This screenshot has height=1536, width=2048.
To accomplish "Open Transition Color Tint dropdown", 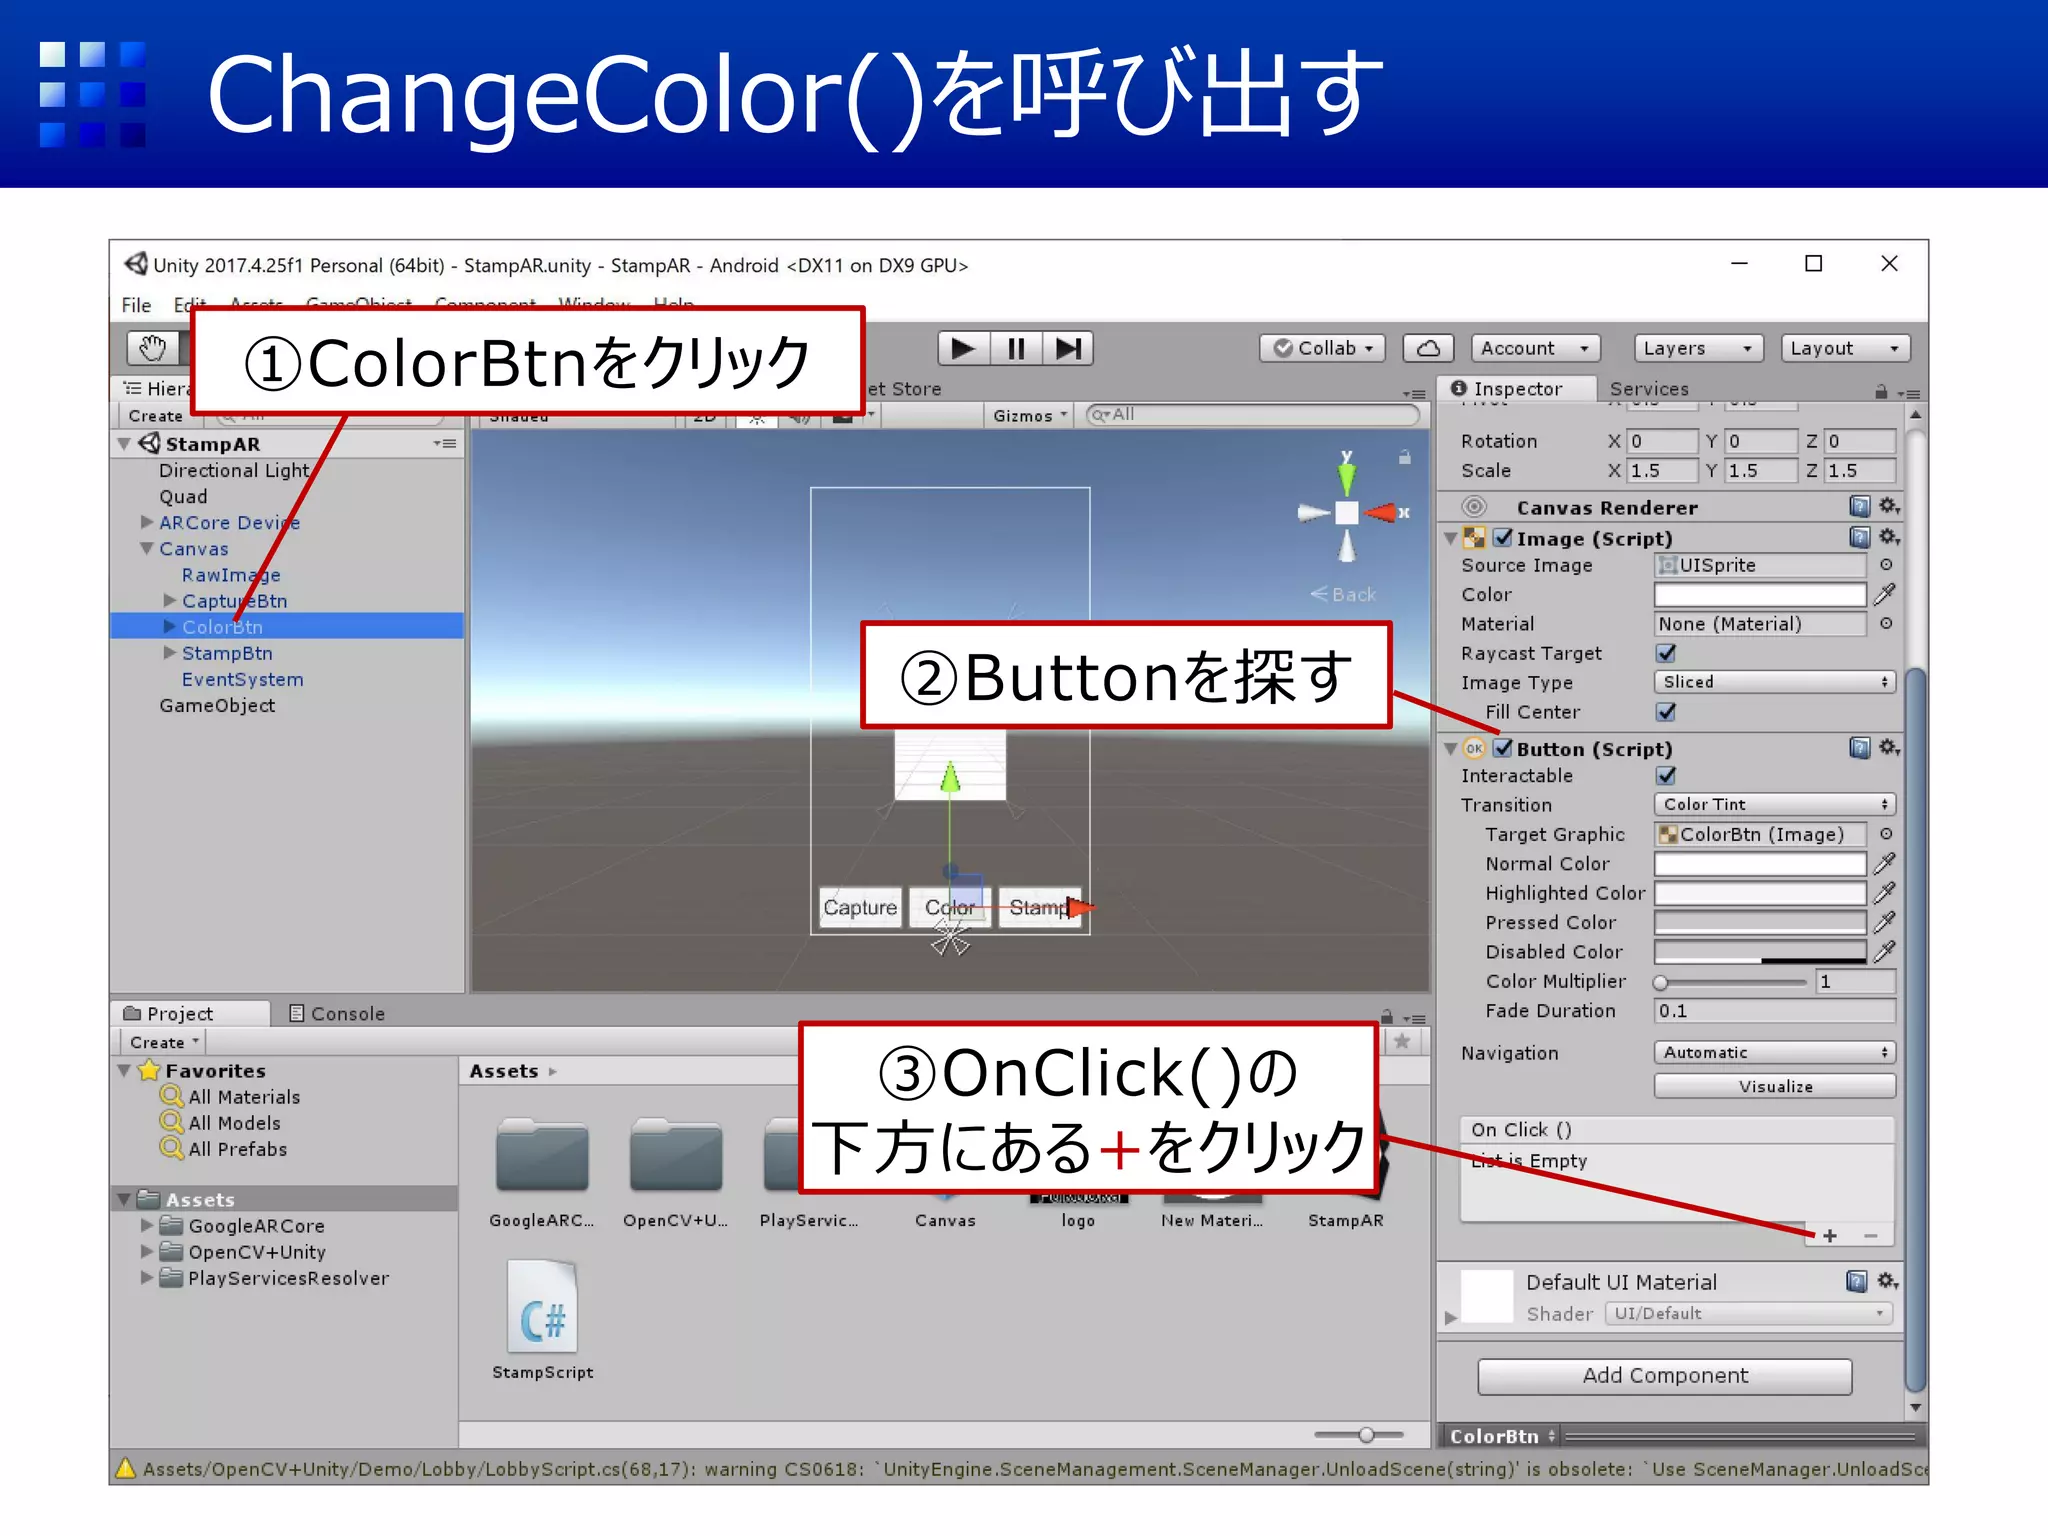I will coord(1775,804).
